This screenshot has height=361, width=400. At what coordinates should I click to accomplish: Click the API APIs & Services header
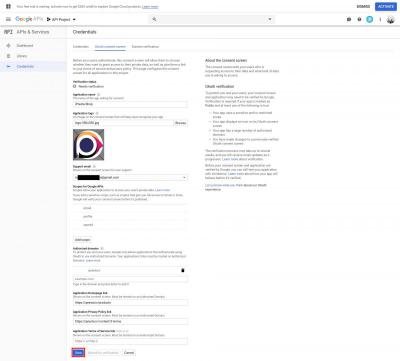point(27,32)
